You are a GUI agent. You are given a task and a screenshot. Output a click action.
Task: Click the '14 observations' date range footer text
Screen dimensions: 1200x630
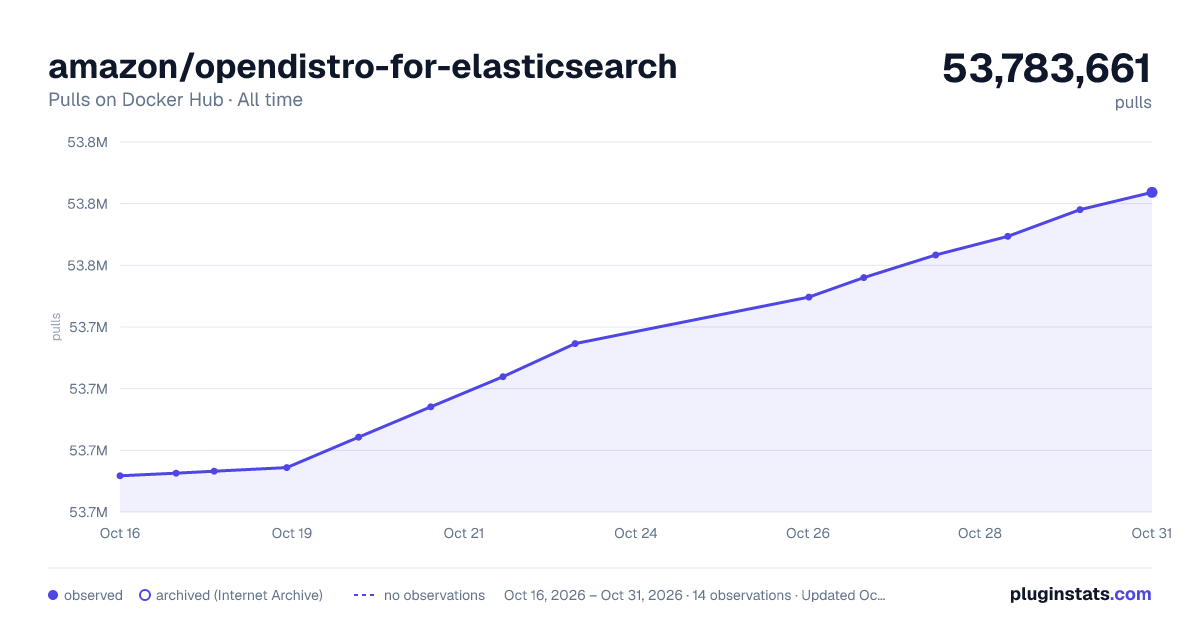pyautogui.click(x=695, y=595)
